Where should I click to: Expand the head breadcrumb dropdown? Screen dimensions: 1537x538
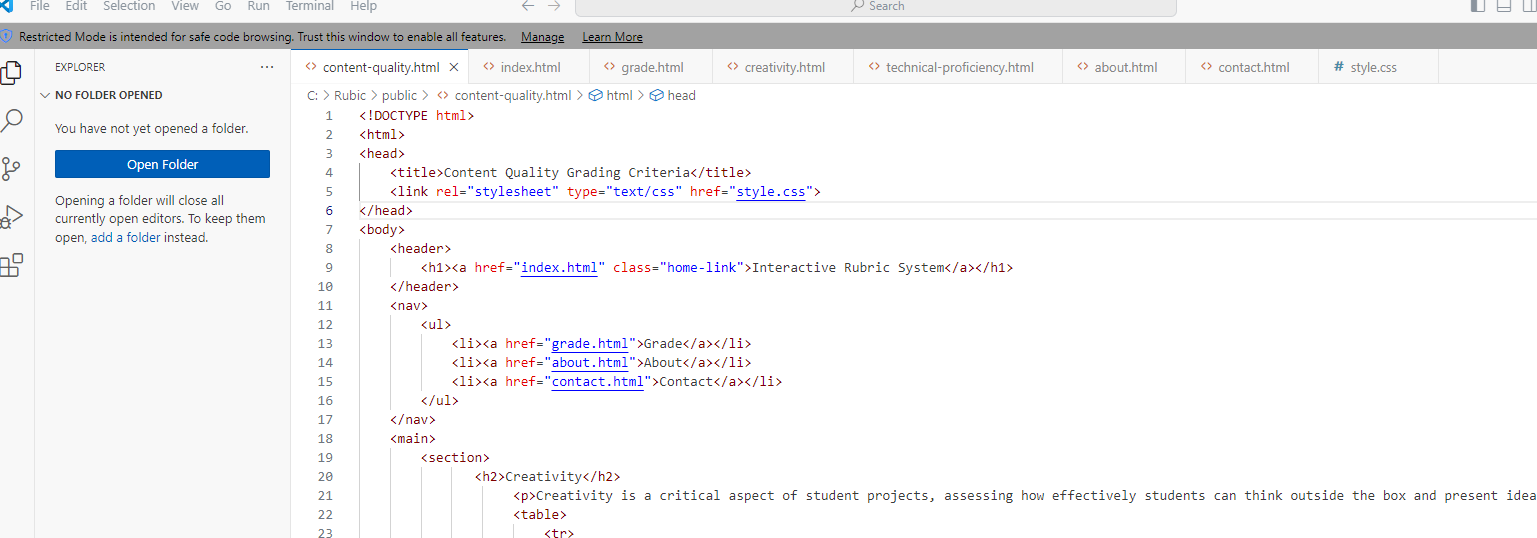point(680,96)
